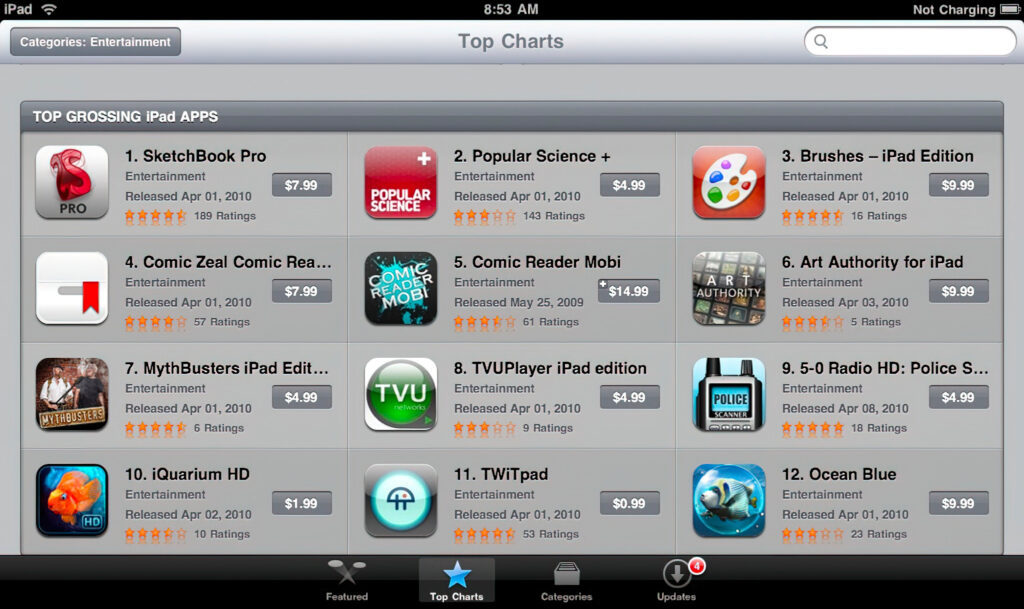Buy SketchBook Pro for $7.99
This screenshot has height=609, width=1024.
(x=301, y=185)
